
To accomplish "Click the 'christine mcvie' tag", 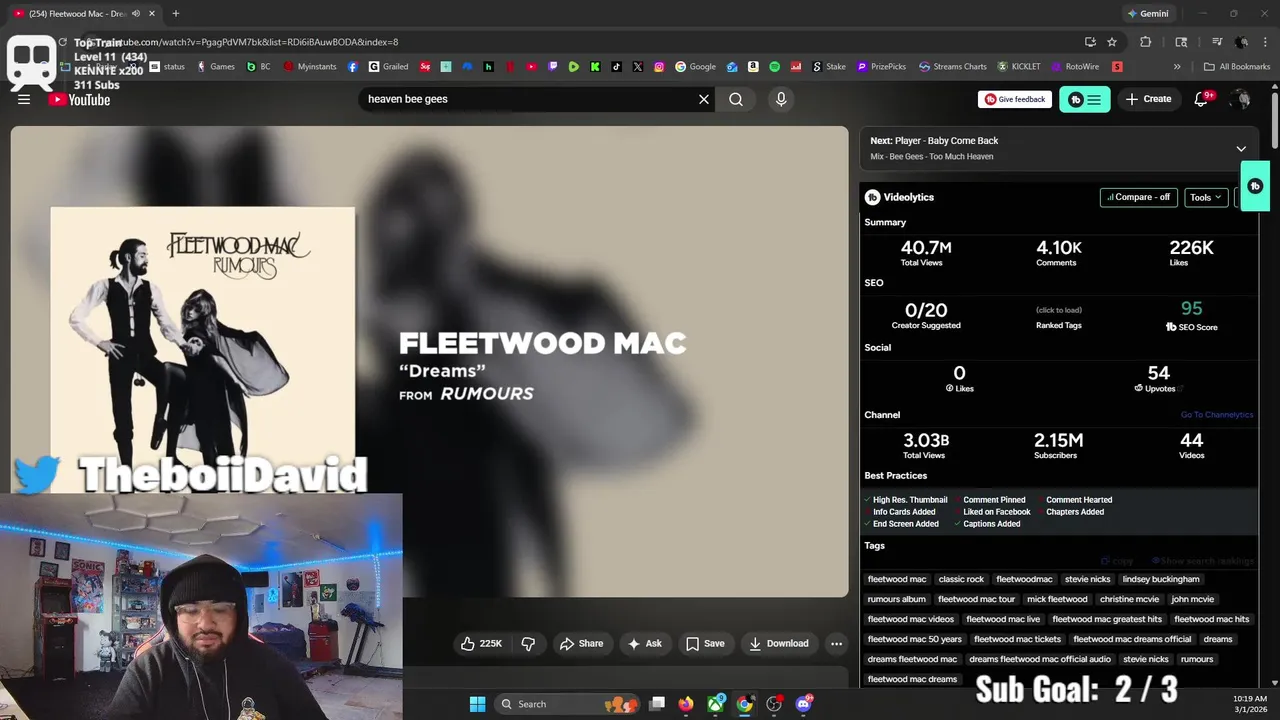I will click(1129, 599).
